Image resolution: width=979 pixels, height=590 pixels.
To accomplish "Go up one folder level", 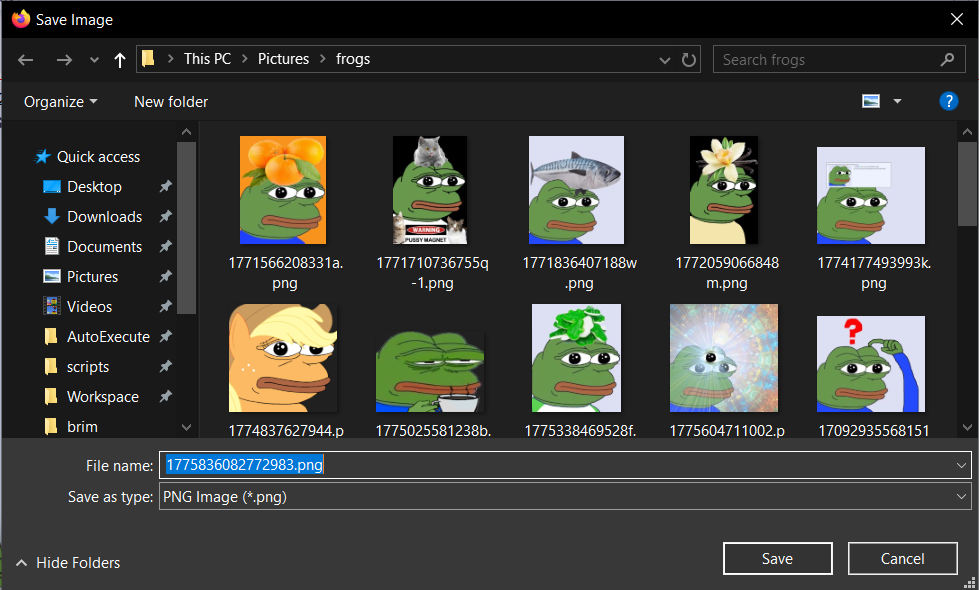I will 120,60.
